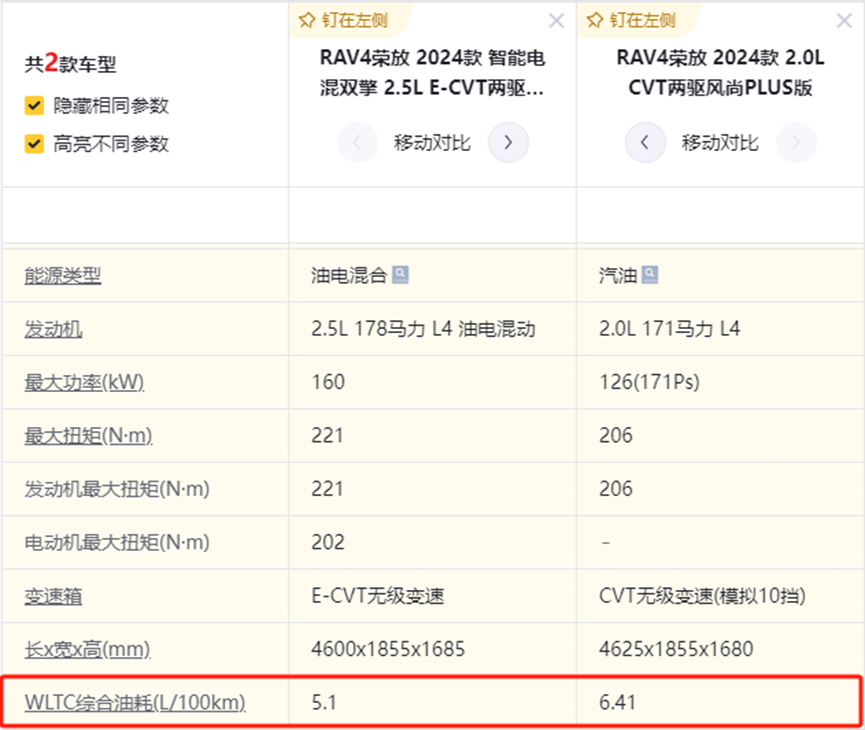This screenshot has height=730, width=865.
Task: Open the WLTC综合油耗 parameter link
Action: 135,702
